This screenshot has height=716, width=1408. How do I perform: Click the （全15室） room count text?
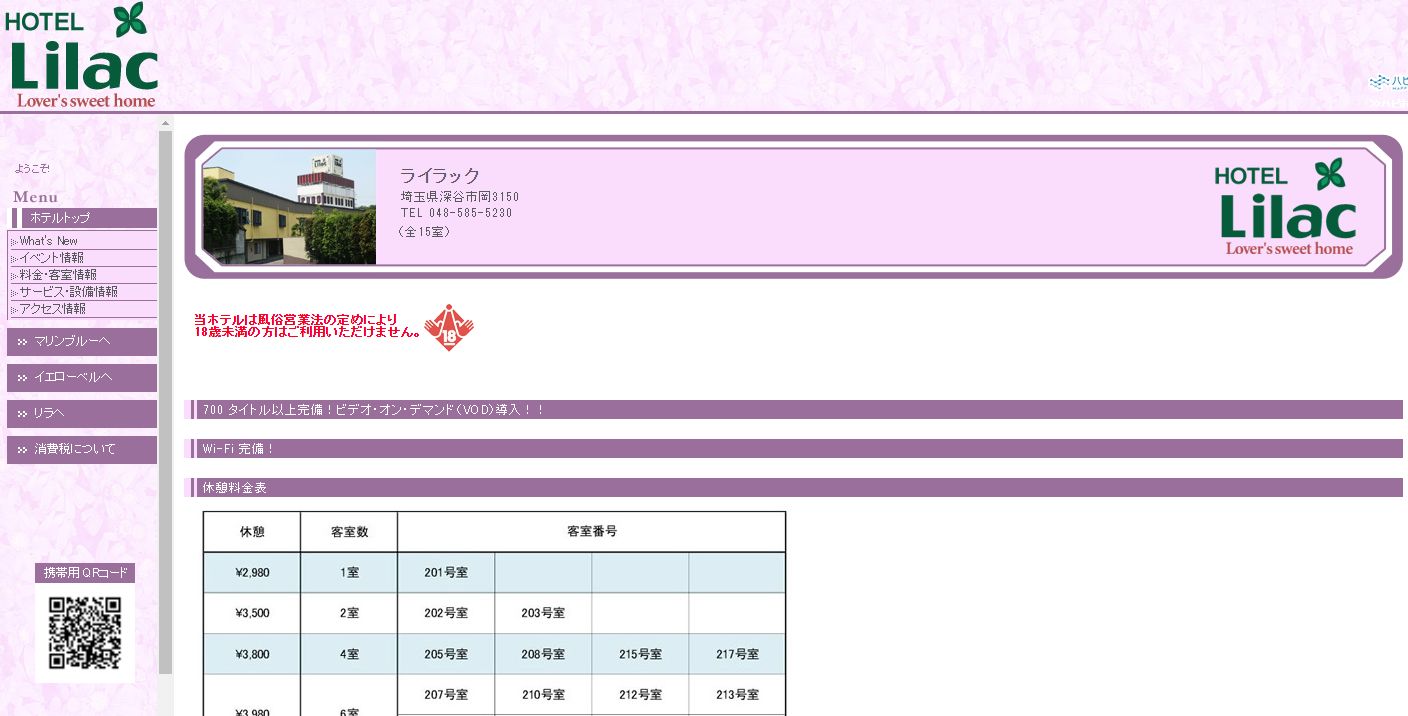425,232
